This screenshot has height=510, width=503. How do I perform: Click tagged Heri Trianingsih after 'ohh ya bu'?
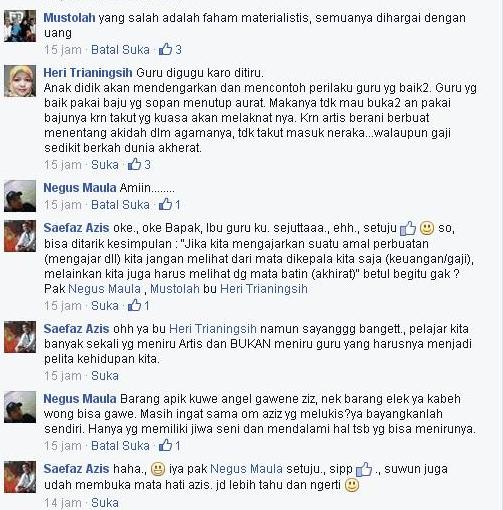(x=213, y=329)
